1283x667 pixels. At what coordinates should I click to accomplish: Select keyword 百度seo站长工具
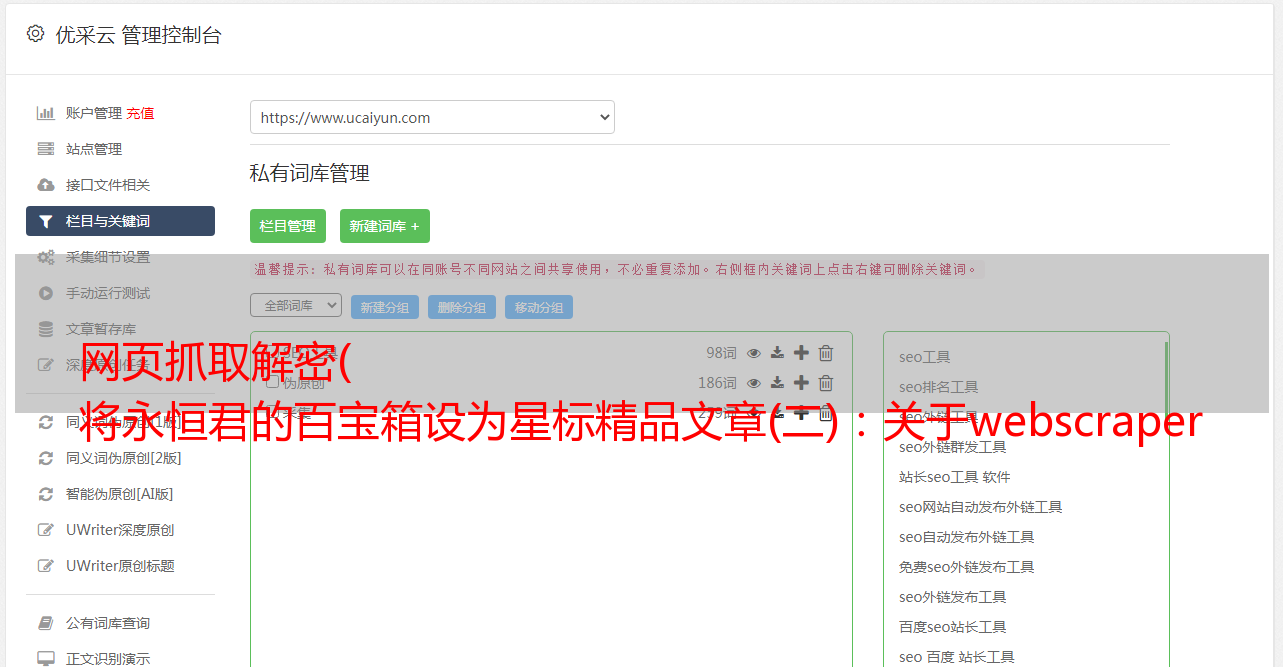click(952, 627)
